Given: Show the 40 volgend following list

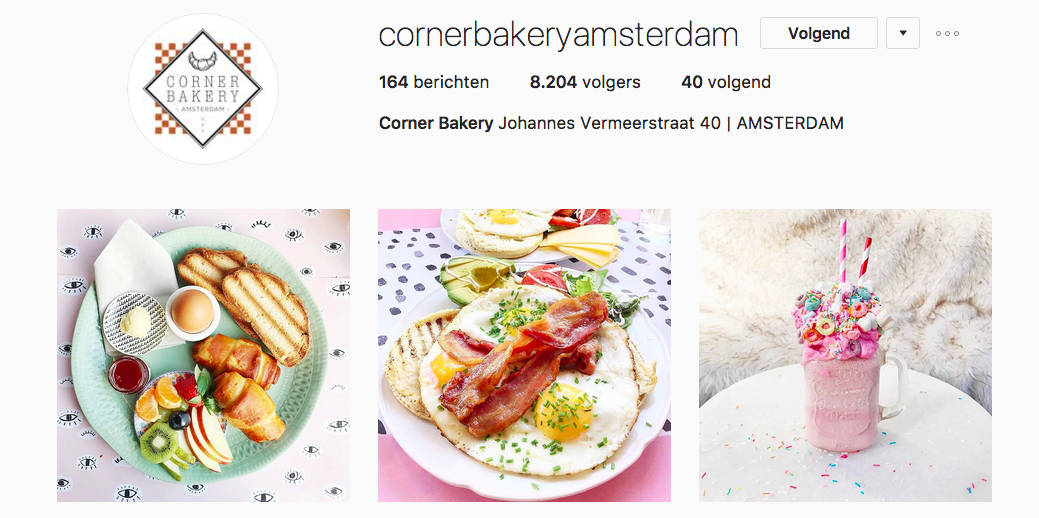Looking at the screenshot, I should (x=726, y=83).
